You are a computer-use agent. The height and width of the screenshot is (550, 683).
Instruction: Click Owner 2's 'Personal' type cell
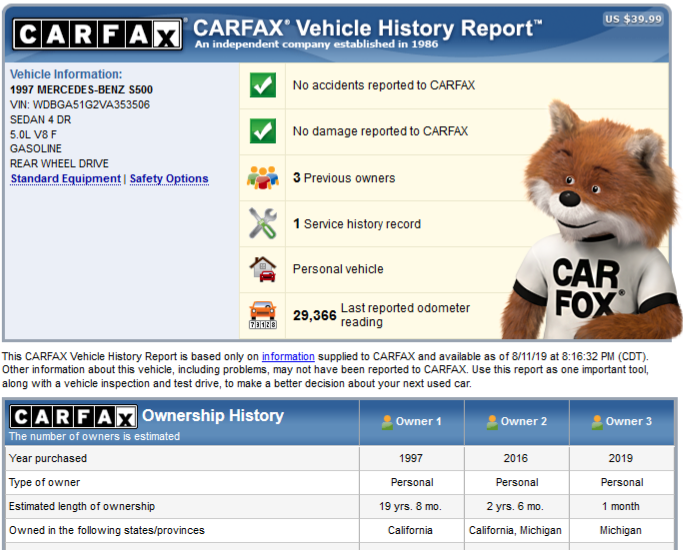517,482
